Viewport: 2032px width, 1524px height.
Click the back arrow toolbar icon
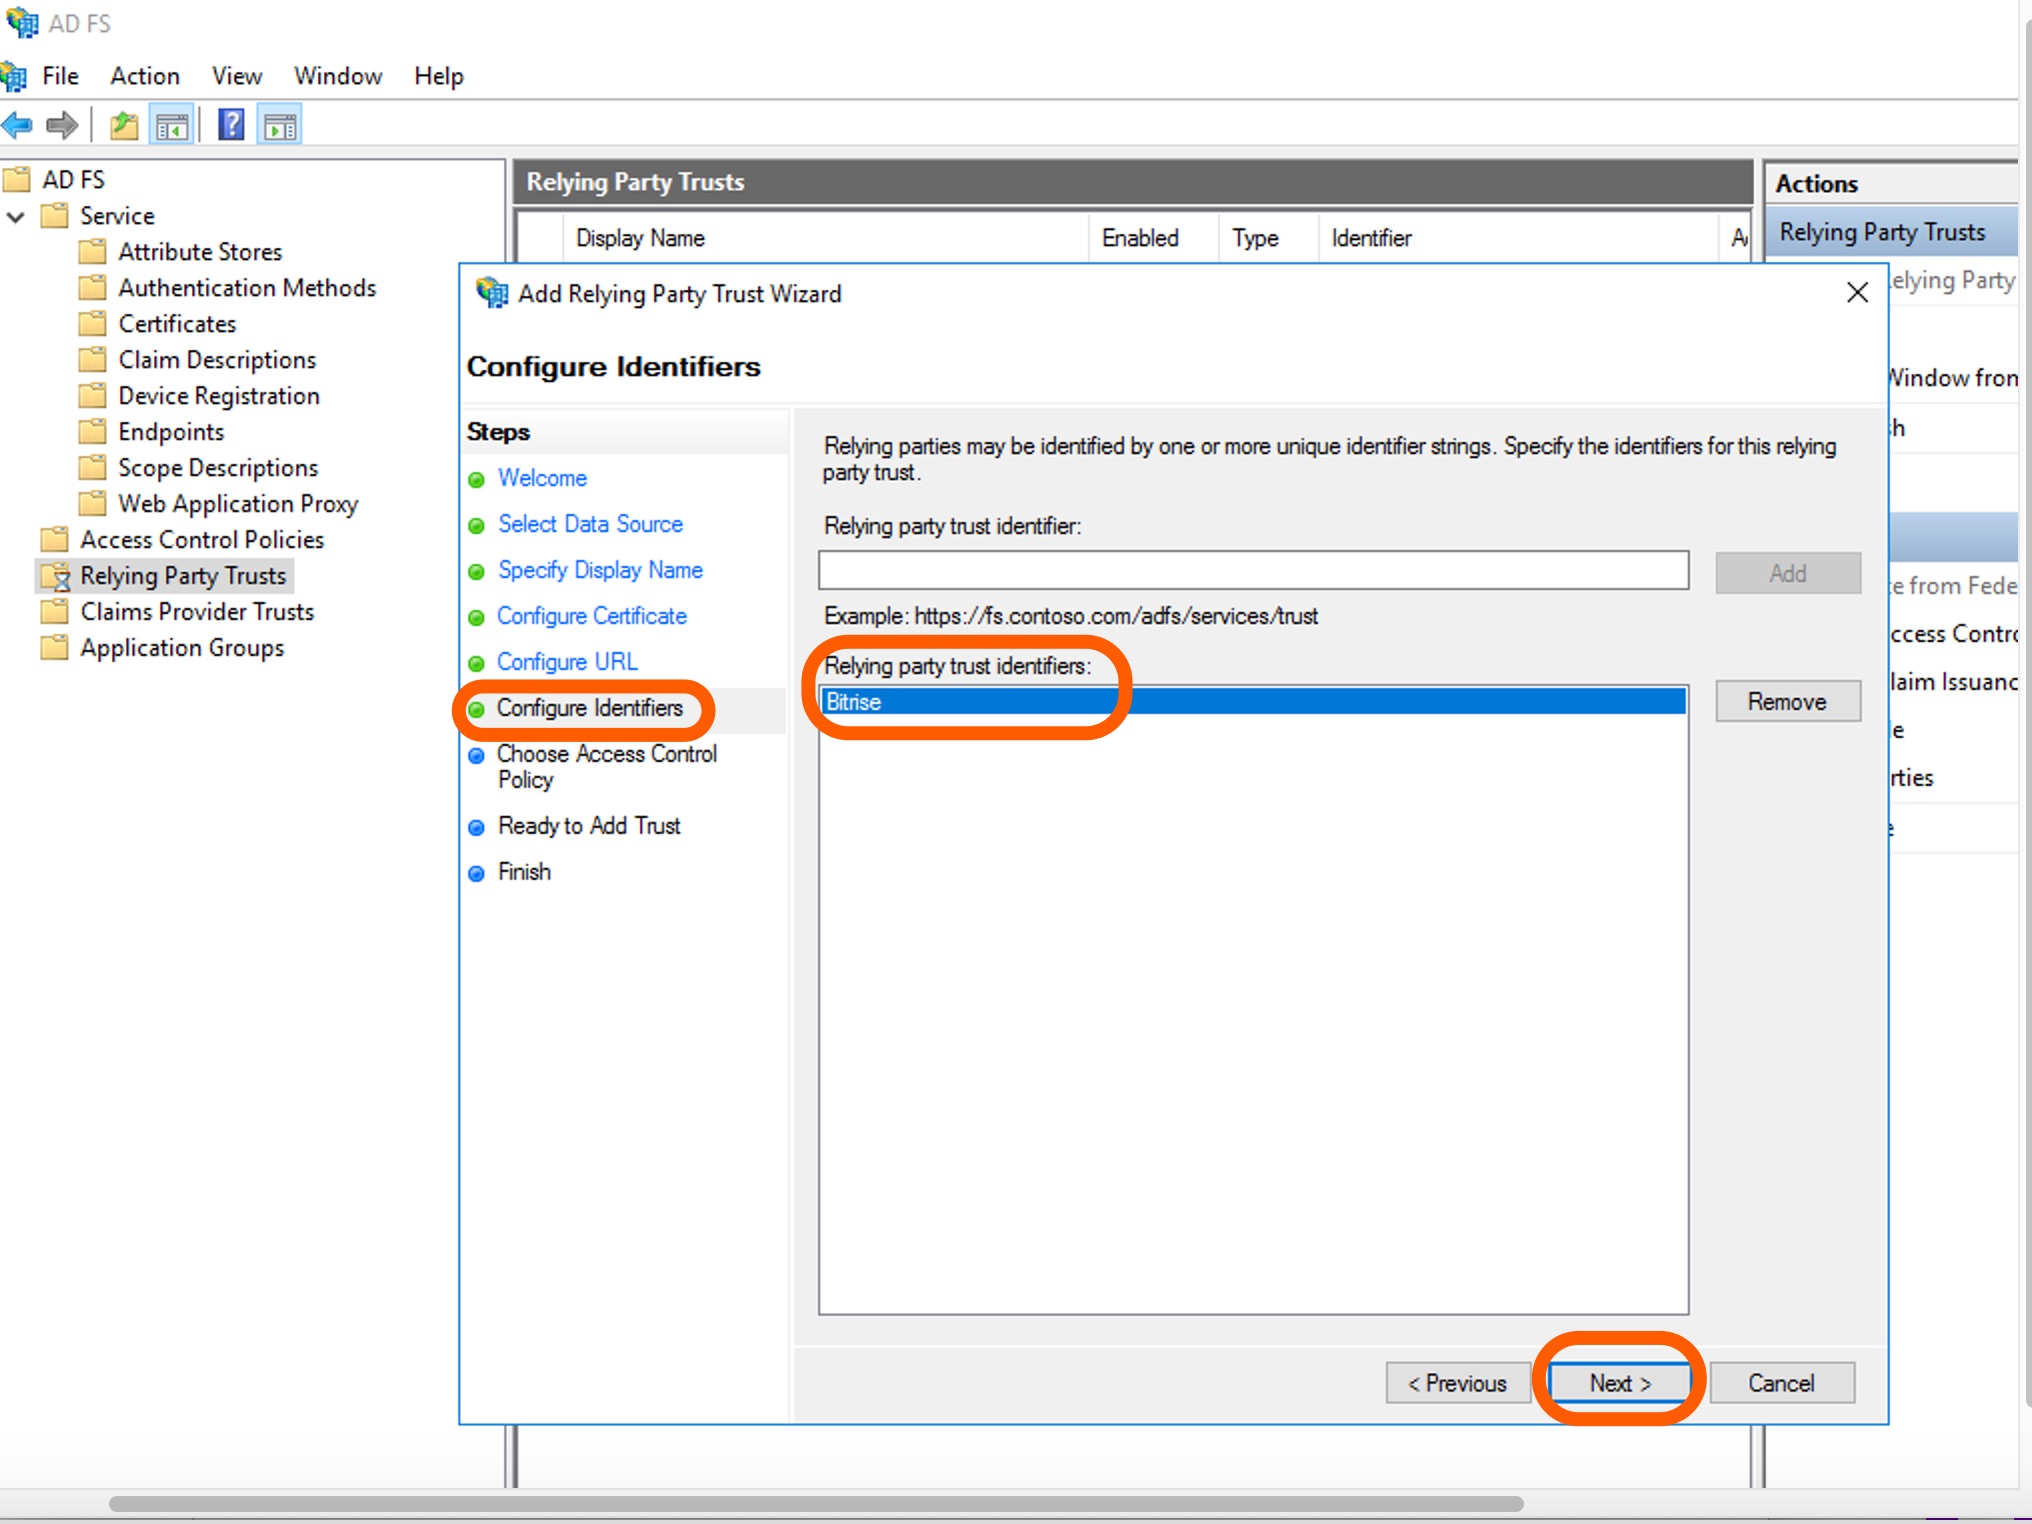pyautogui.click(x=18, y=126)
